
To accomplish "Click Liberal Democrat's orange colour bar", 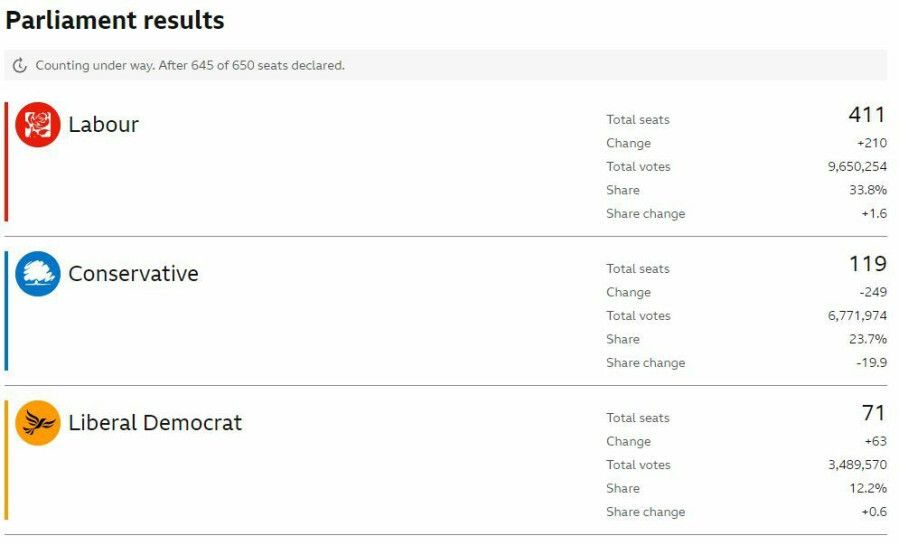I will (x=6, y=459).
